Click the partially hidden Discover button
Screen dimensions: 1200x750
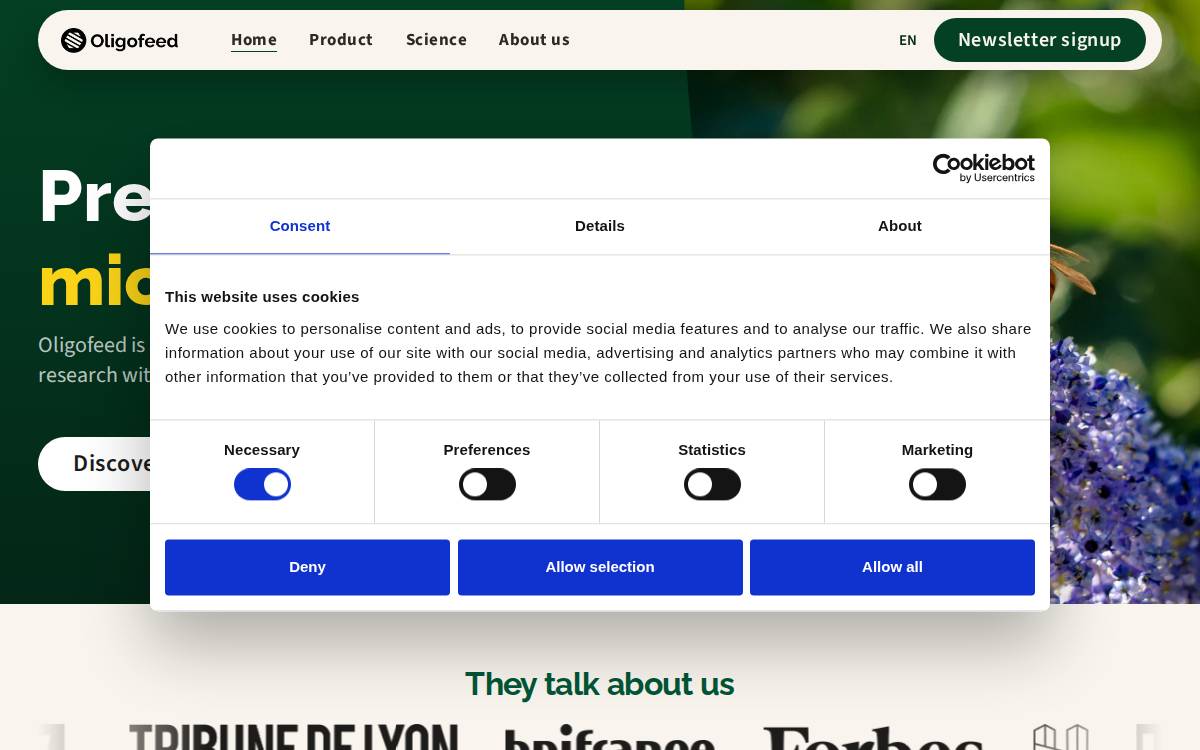95,464
